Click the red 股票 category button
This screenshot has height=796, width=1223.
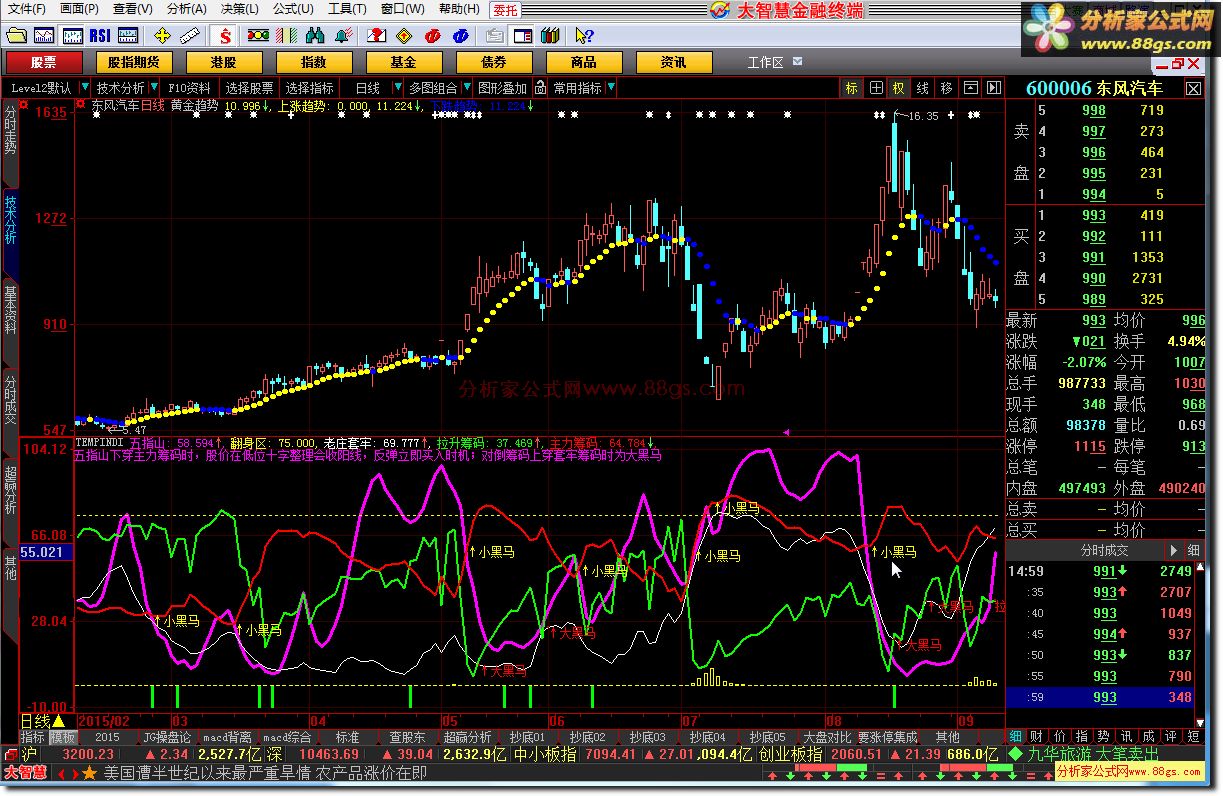42,62
